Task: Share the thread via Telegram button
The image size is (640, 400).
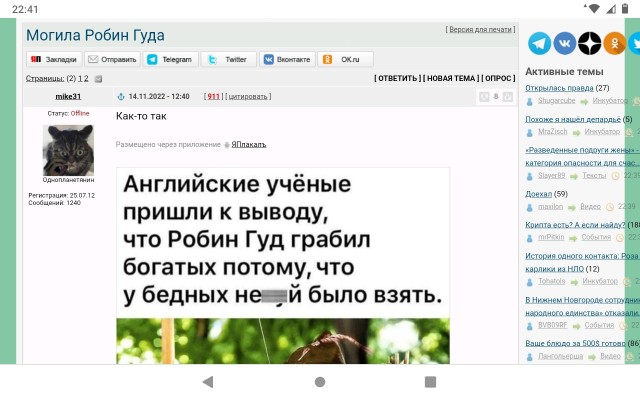Action: [x=171, y=60]
